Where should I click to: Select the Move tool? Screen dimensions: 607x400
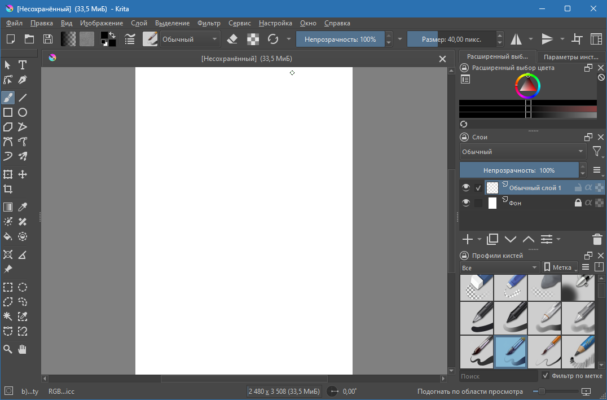(x=22, y=174)
